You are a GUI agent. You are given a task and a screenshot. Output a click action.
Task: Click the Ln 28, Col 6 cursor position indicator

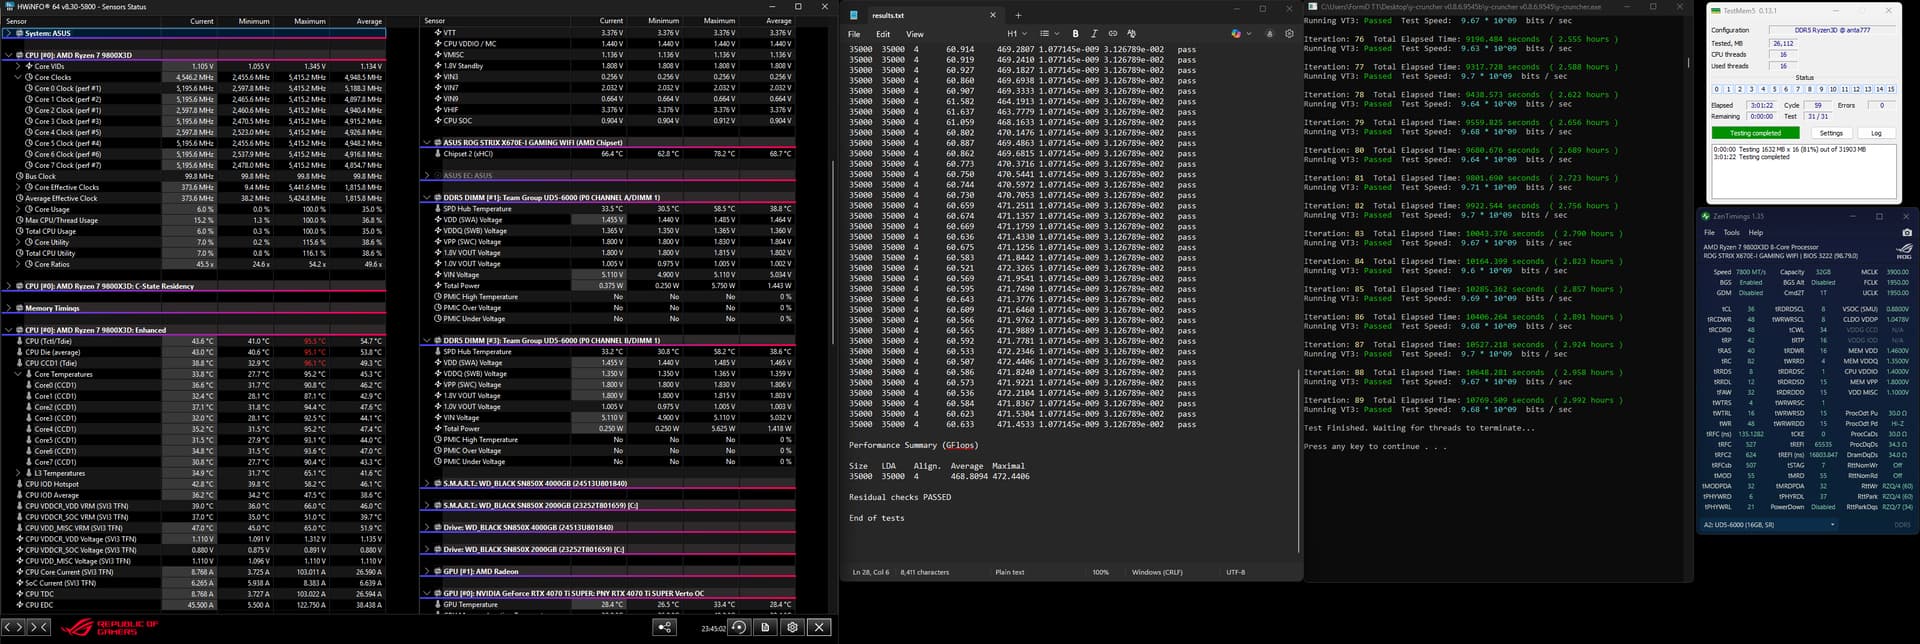[873, 572]
